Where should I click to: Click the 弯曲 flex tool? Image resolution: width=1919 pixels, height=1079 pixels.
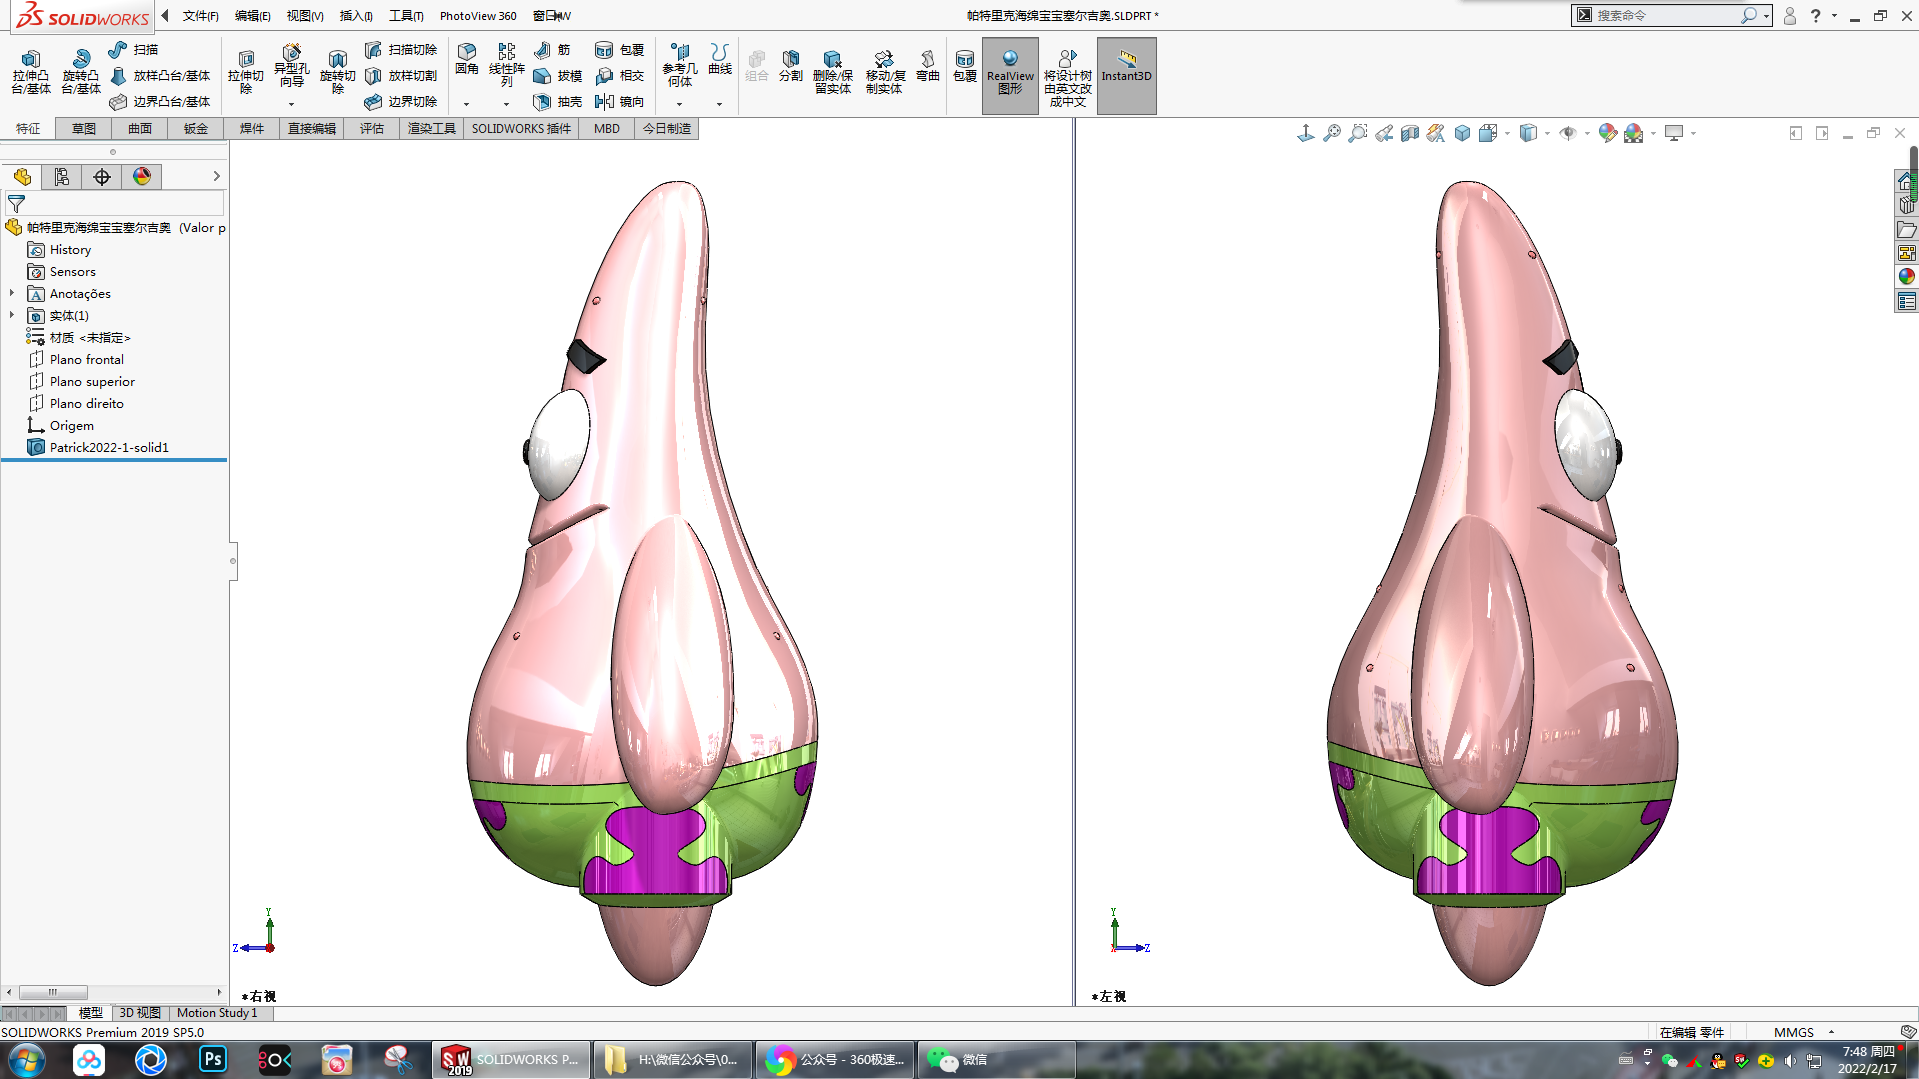[928, 65]
